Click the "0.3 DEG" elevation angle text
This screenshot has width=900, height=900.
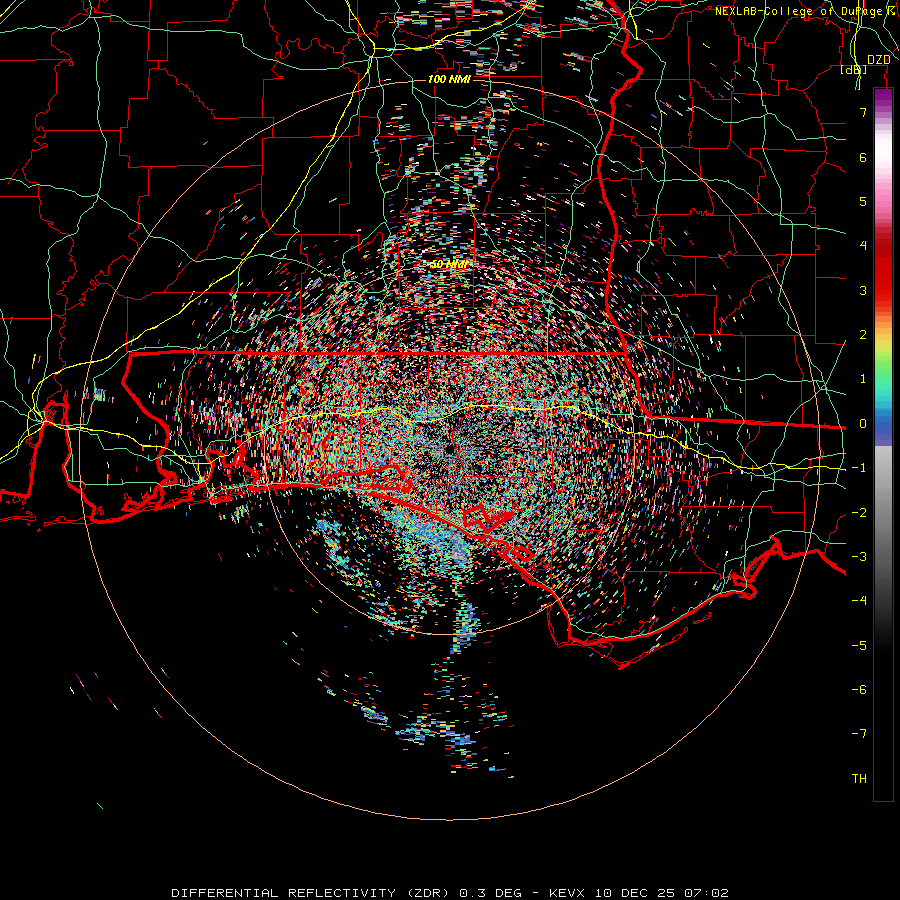(x=490, y=893)
